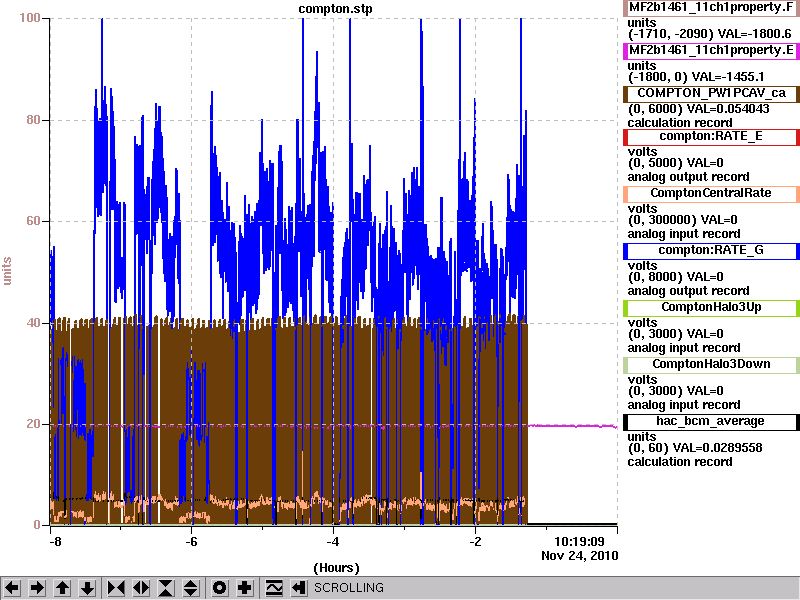Zoom out vertically with the up-down triangles icon
Image resolution: width=800 pixels, height=600 pixels.
[191, 588]
